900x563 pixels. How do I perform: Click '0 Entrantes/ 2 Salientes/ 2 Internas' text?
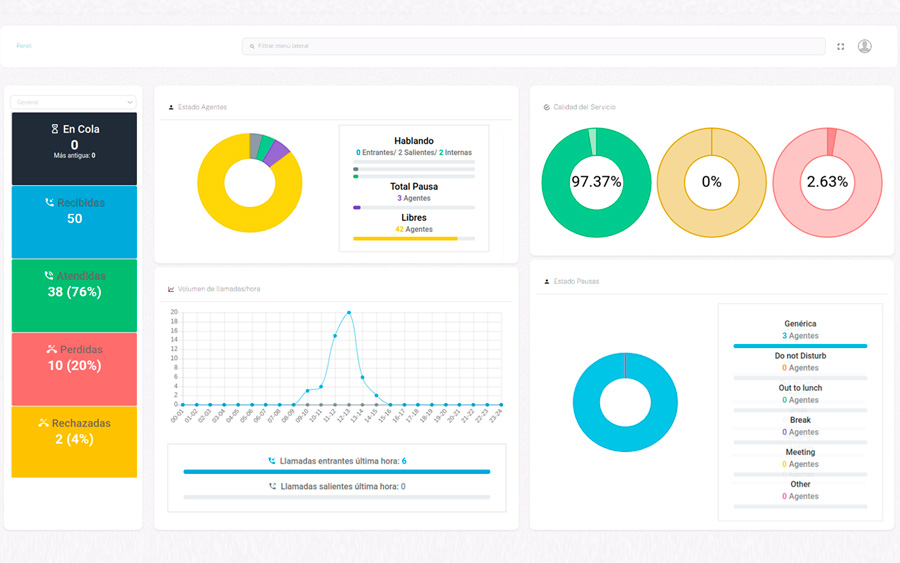point(414,153)
